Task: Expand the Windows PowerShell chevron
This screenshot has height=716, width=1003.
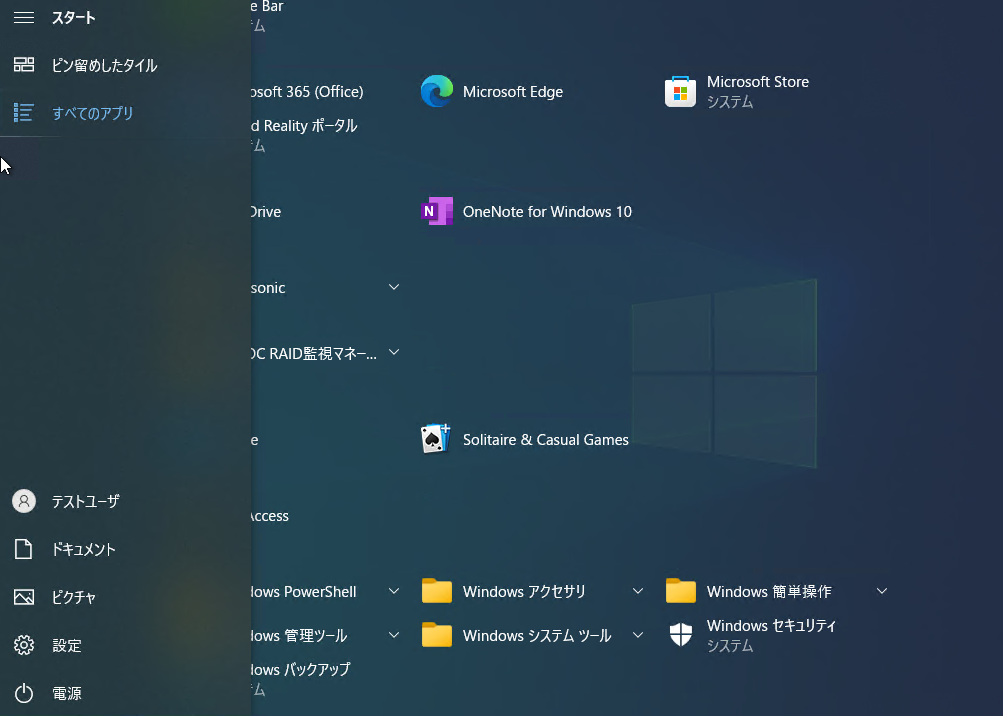Action: [394, 591]
